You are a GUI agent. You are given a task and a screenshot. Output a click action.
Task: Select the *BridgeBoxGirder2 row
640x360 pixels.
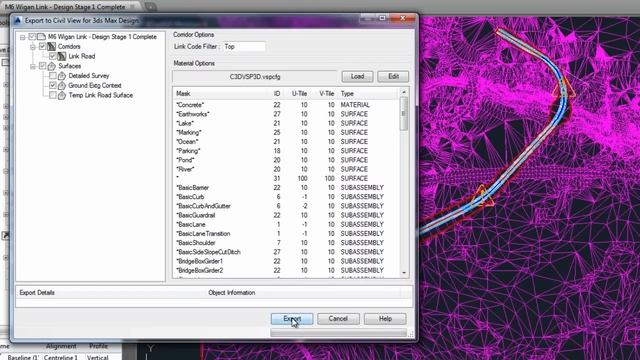coord(287,270)
